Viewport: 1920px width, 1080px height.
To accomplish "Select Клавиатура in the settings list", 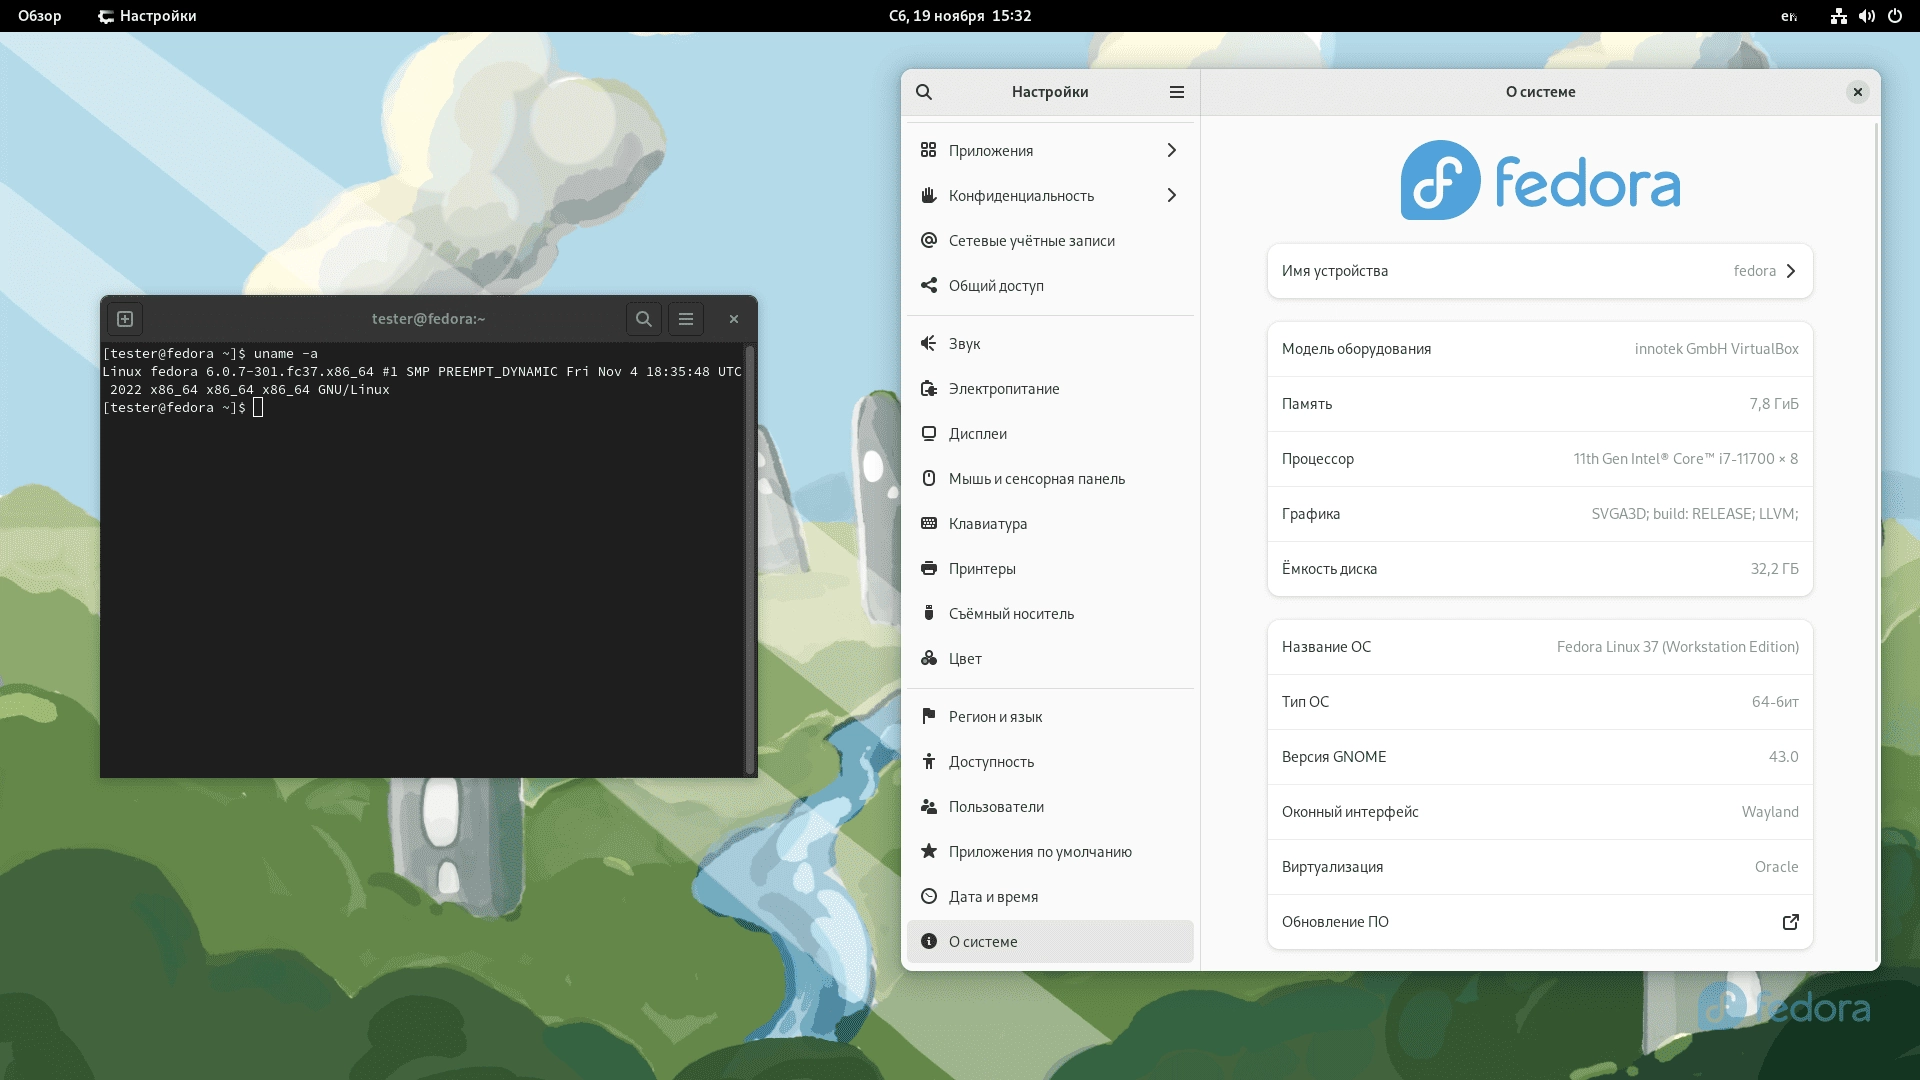I will [x=1050, y=523].
